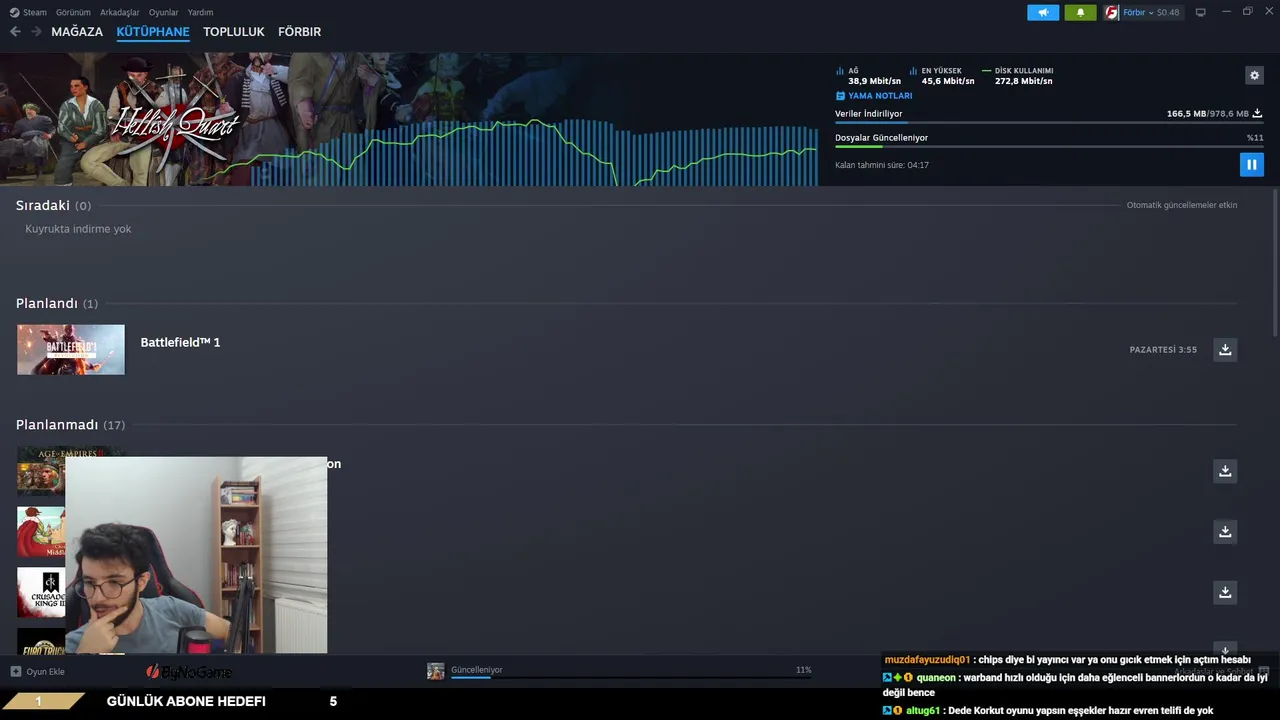Go forward with the right arrow

point(36,32)
